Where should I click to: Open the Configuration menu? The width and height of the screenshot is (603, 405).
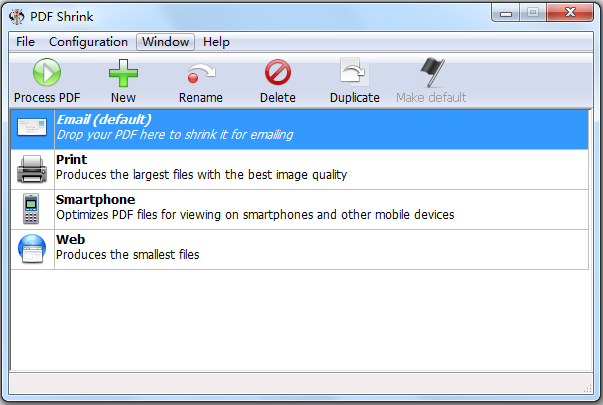click(x=88, y=42)
